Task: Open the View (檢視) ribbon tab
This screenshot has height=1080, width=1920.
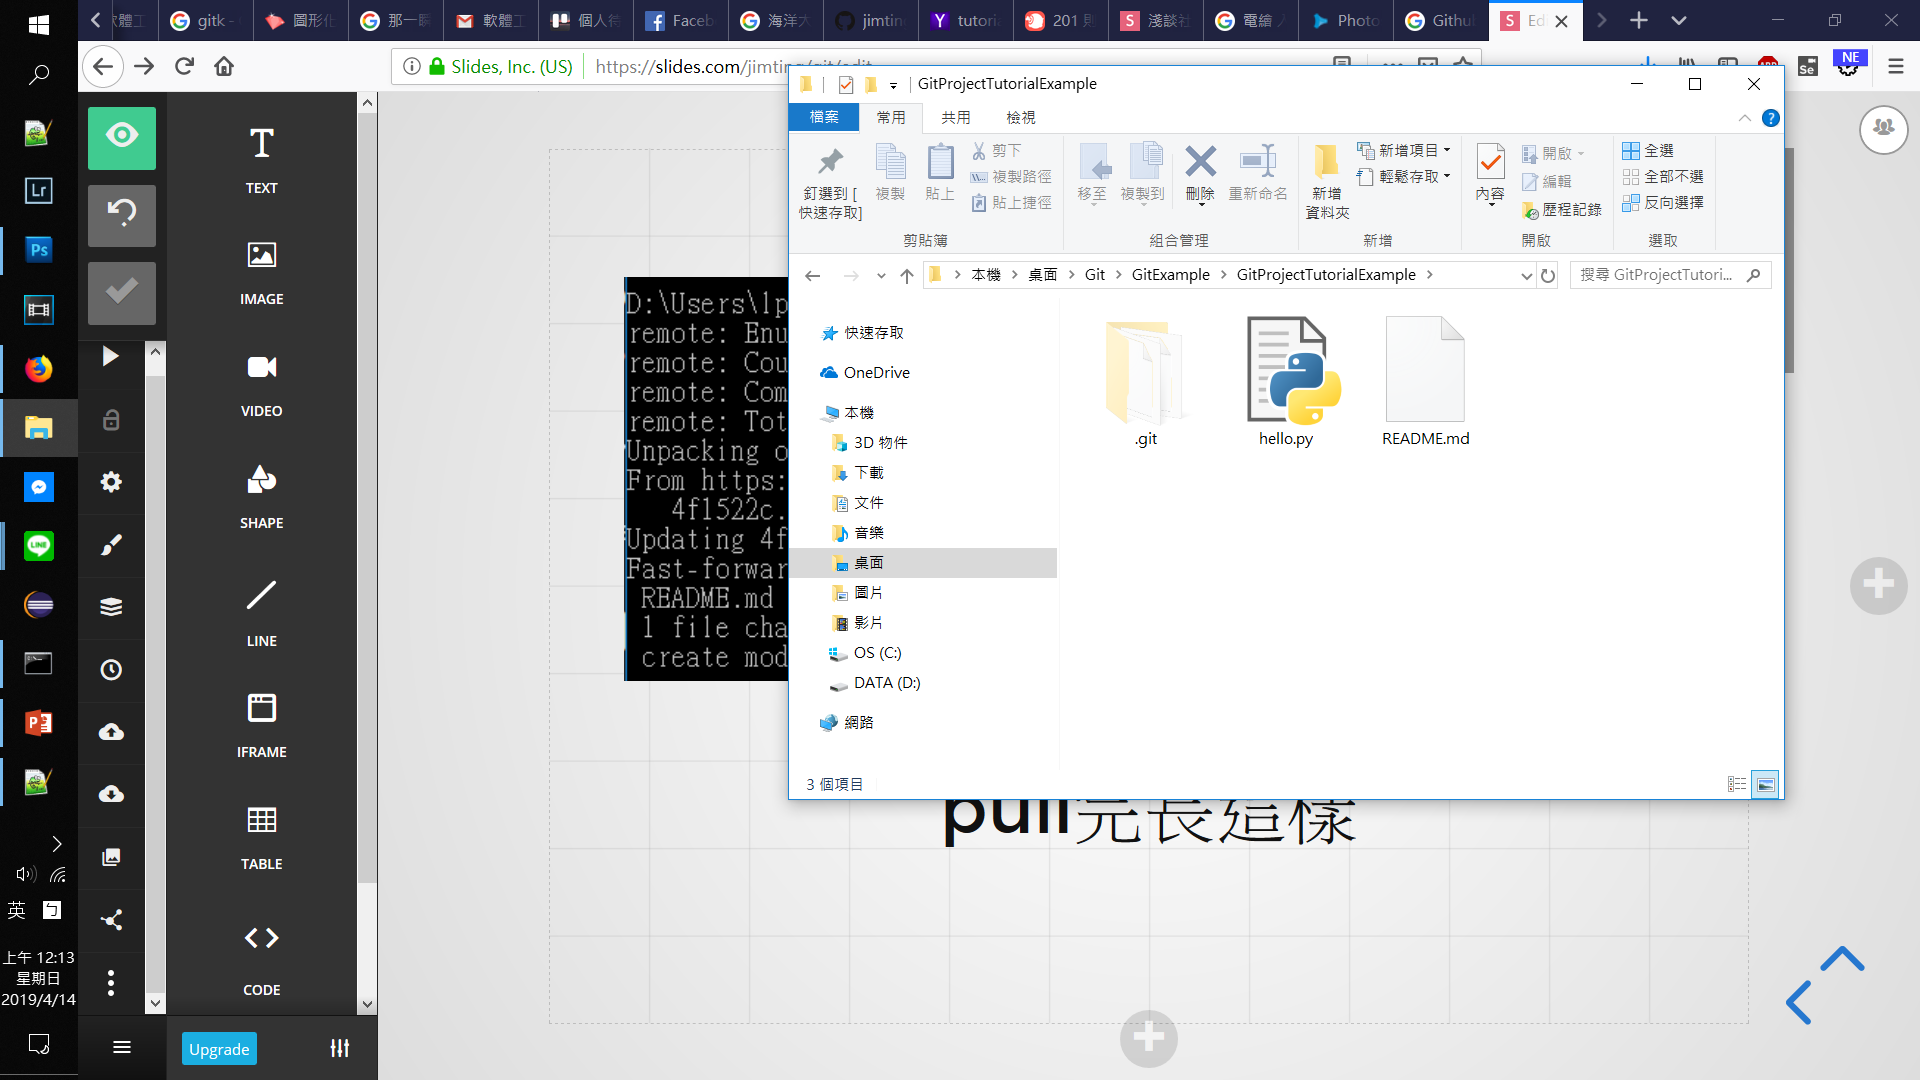Action: click(x=1020, y=117)
